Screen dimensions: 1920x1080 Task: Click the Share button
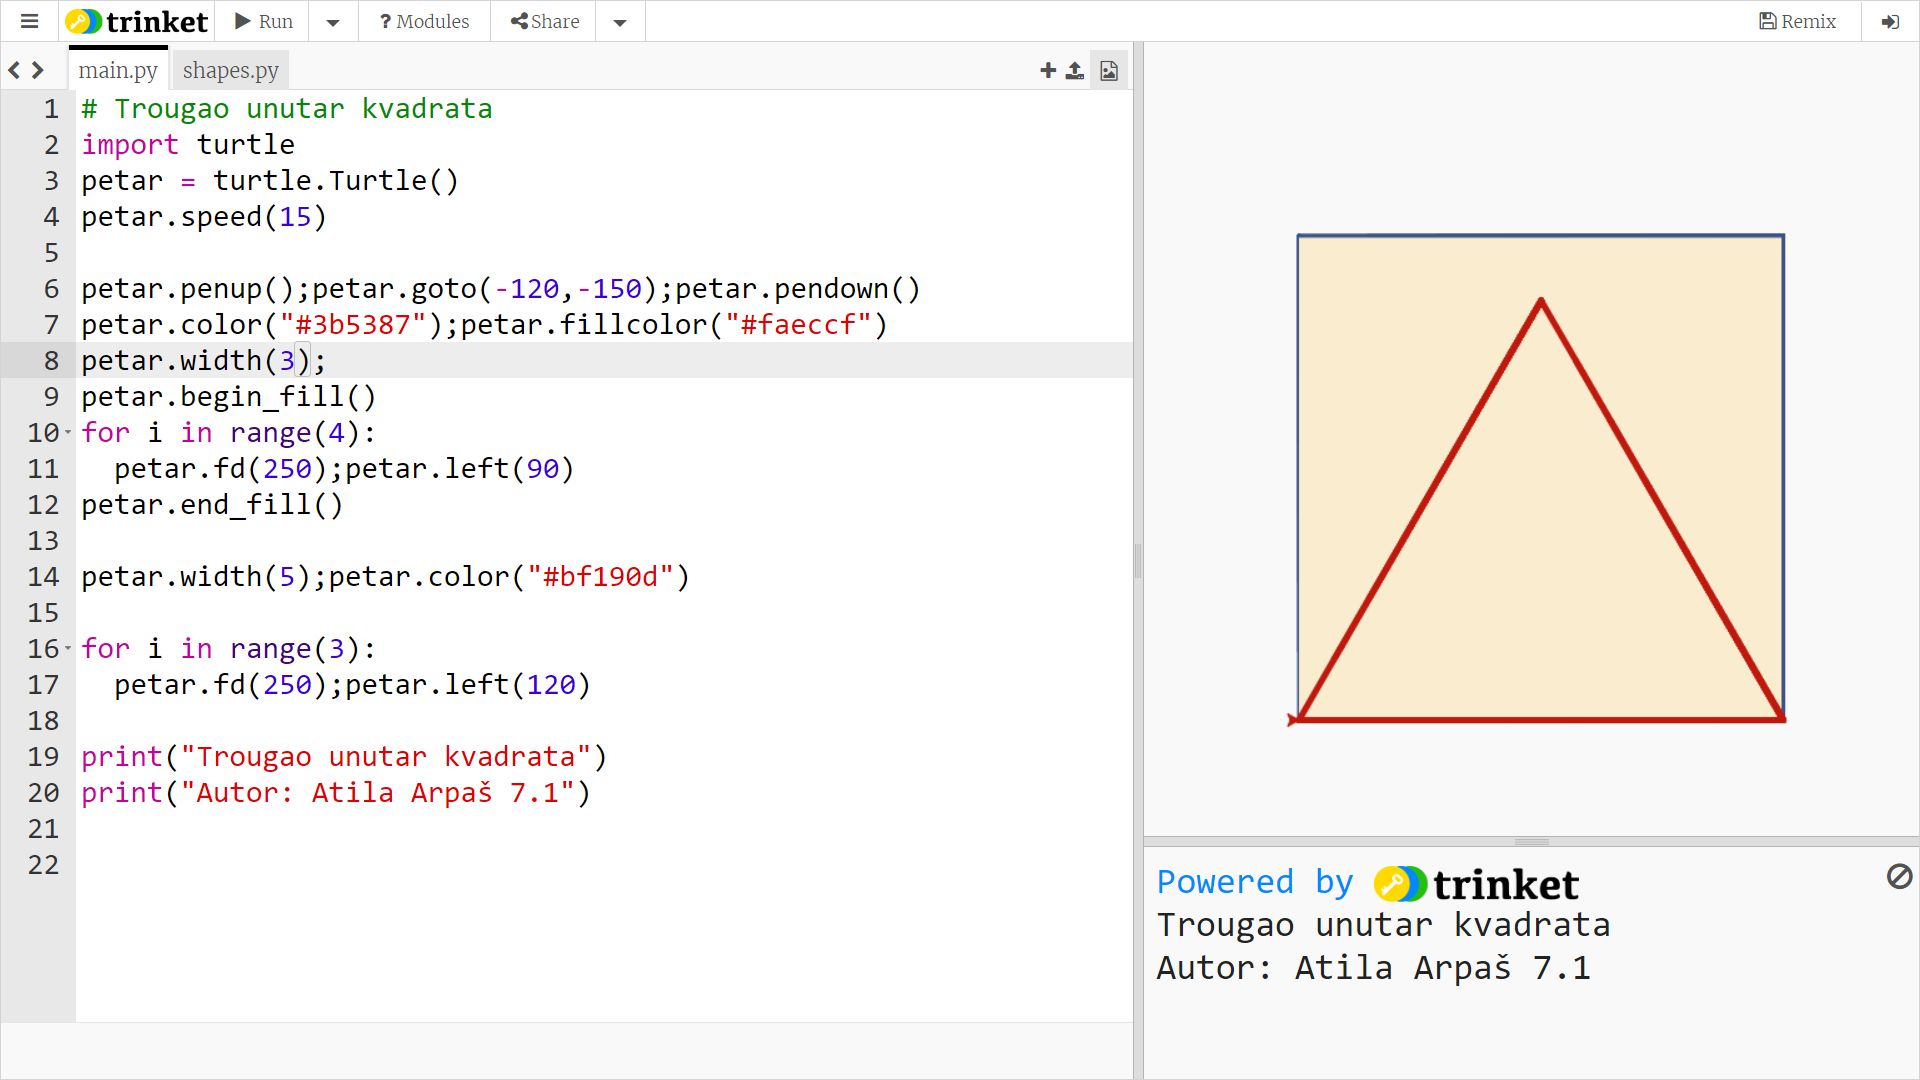click(544, 21)
